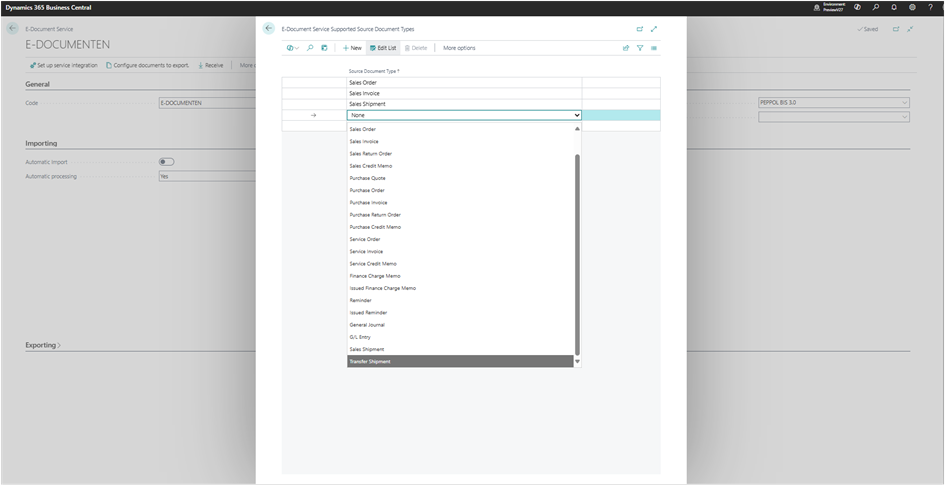Open the settings gear in top bar
Viewport: 945px width, 486px height.
click(x=912, y=7)
